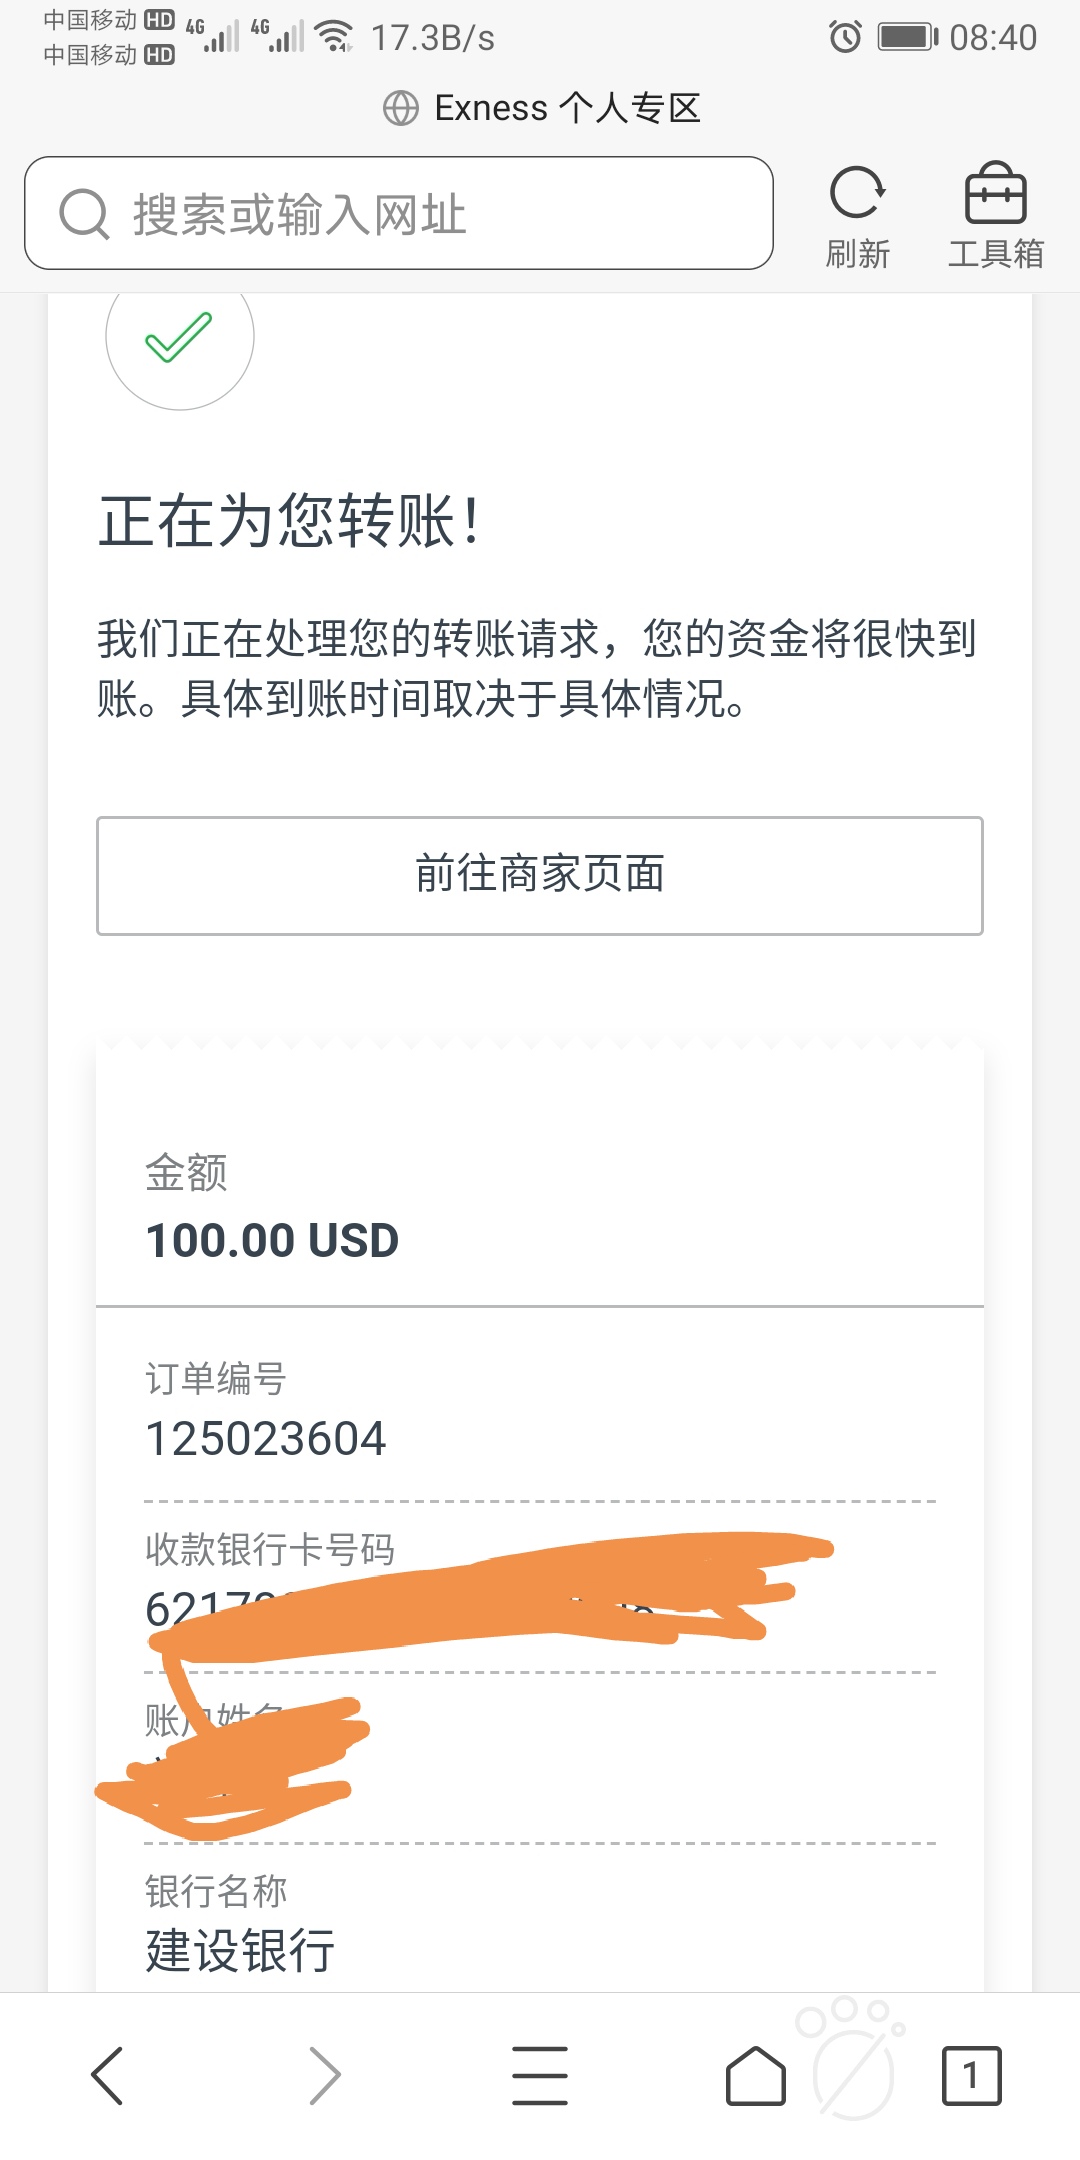Open the browser hamburger menu
1080x2160 pixels.
click(x=540, y=2075)
